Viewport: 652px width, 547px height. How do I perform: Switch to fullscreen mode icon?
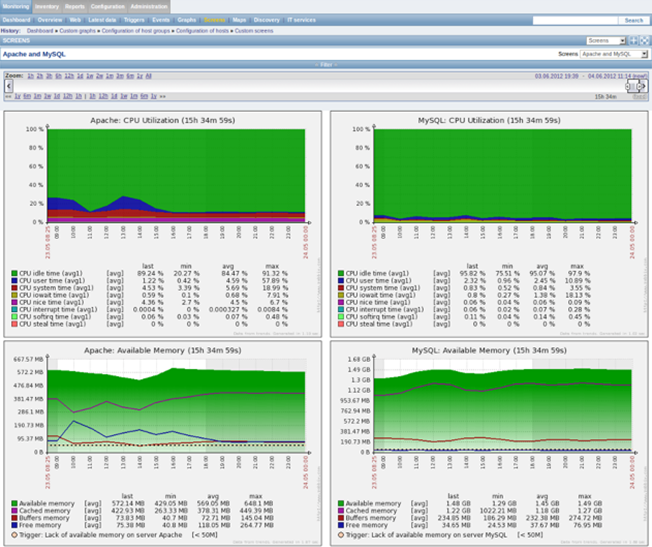pos(644,40)
